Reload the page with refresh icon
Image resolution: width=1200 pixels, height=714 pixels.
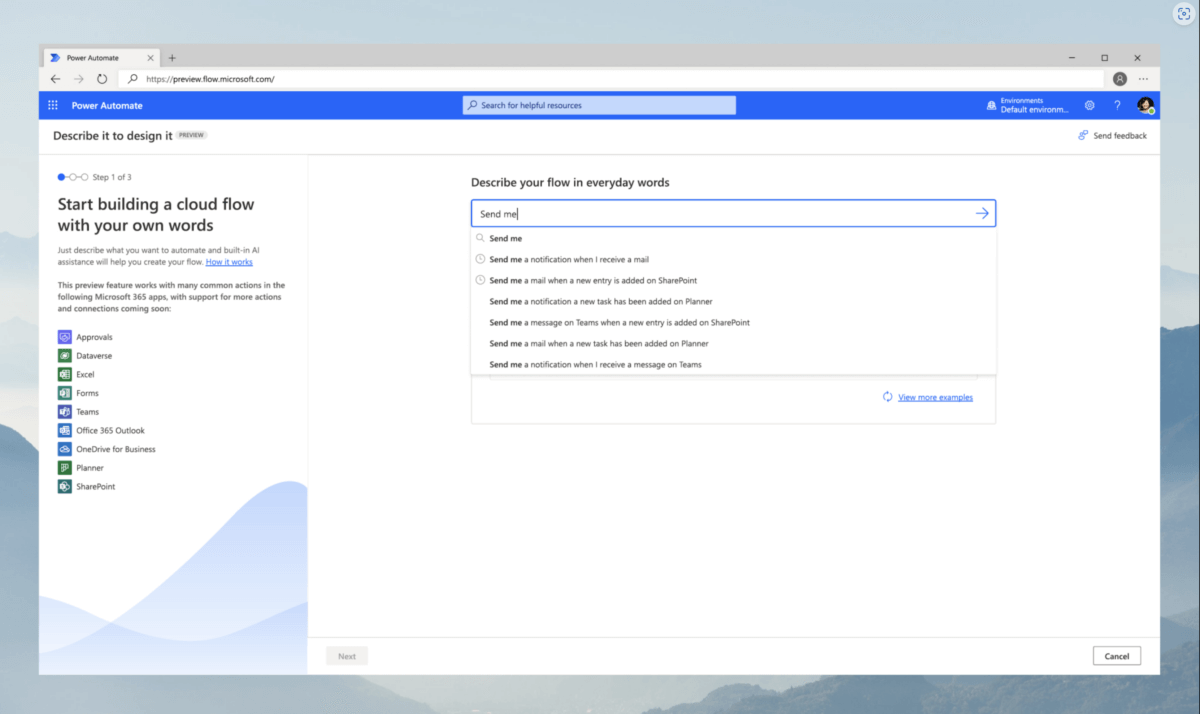coord(102,79)
